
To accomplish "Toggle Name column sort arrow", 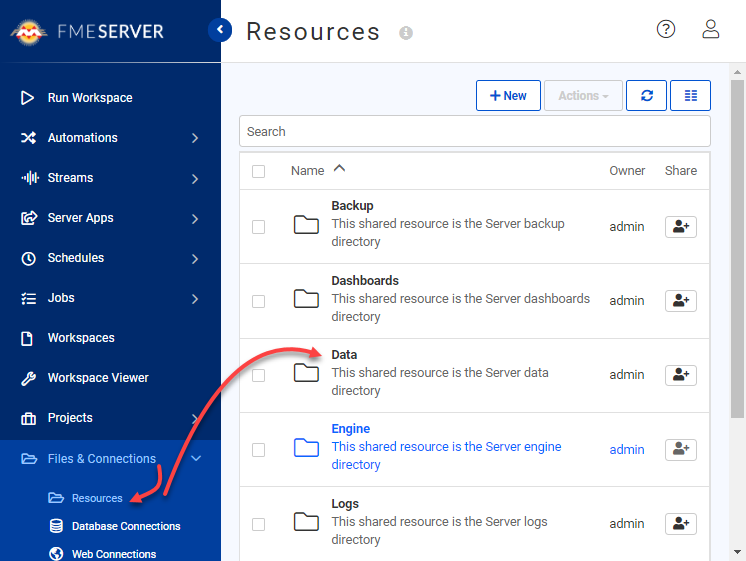I will pos(339,168).
